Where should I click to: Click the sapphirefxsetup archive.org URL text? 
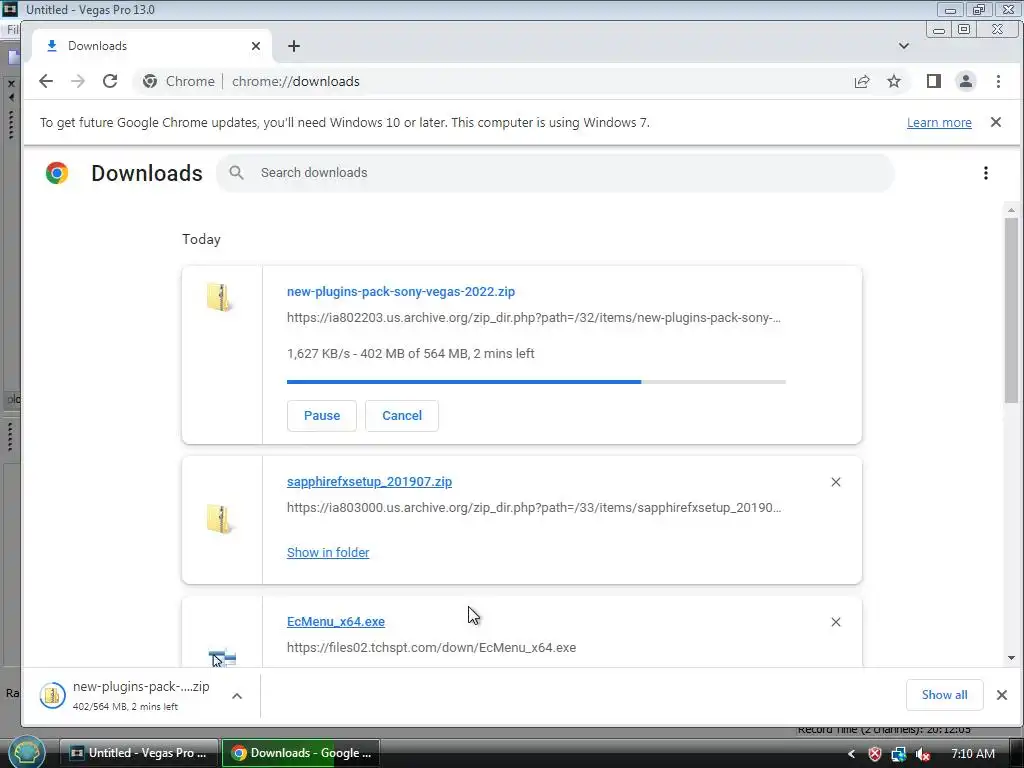(534, 508)
